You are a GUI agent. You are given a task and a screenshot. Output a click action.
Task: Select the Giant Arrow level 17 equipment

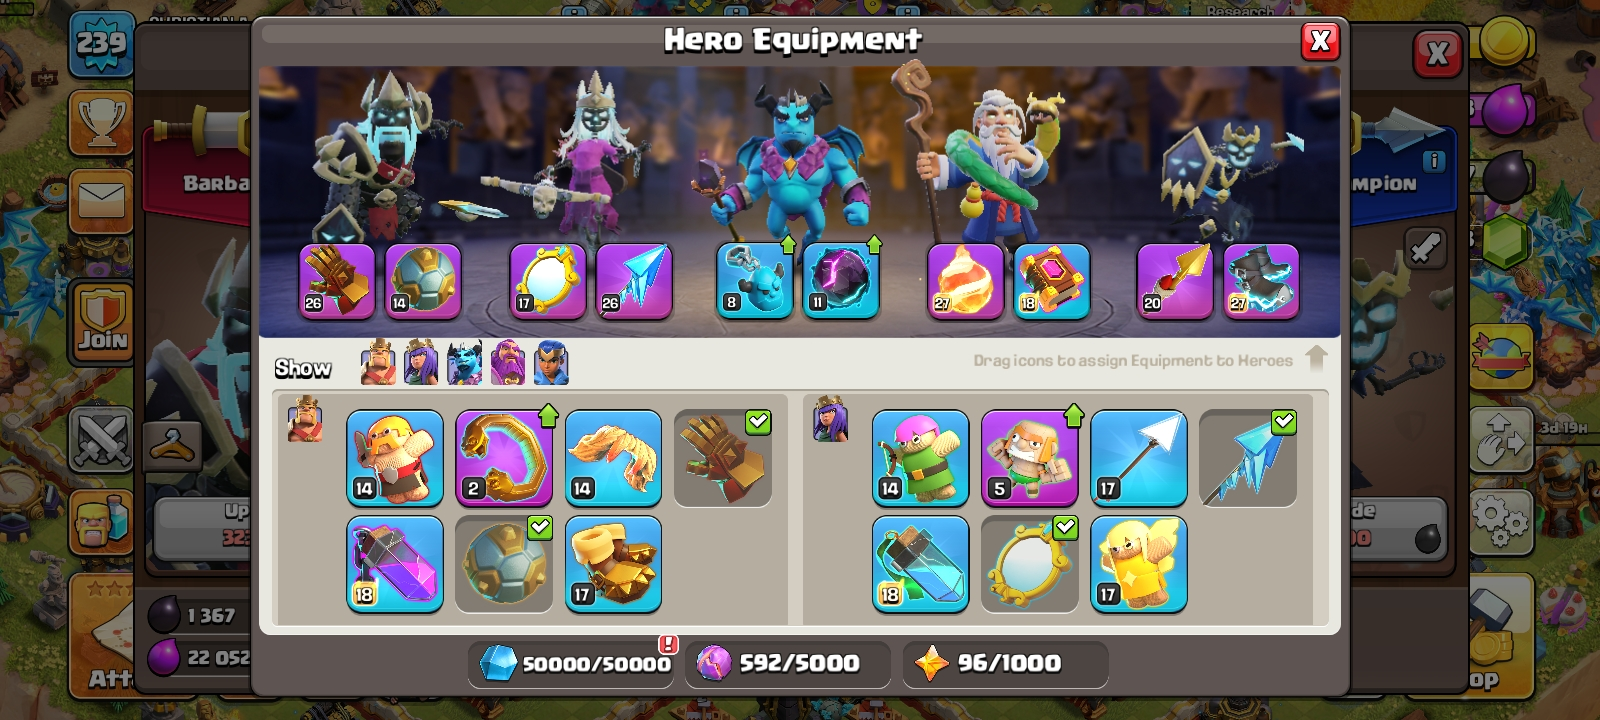point(1139,458)
